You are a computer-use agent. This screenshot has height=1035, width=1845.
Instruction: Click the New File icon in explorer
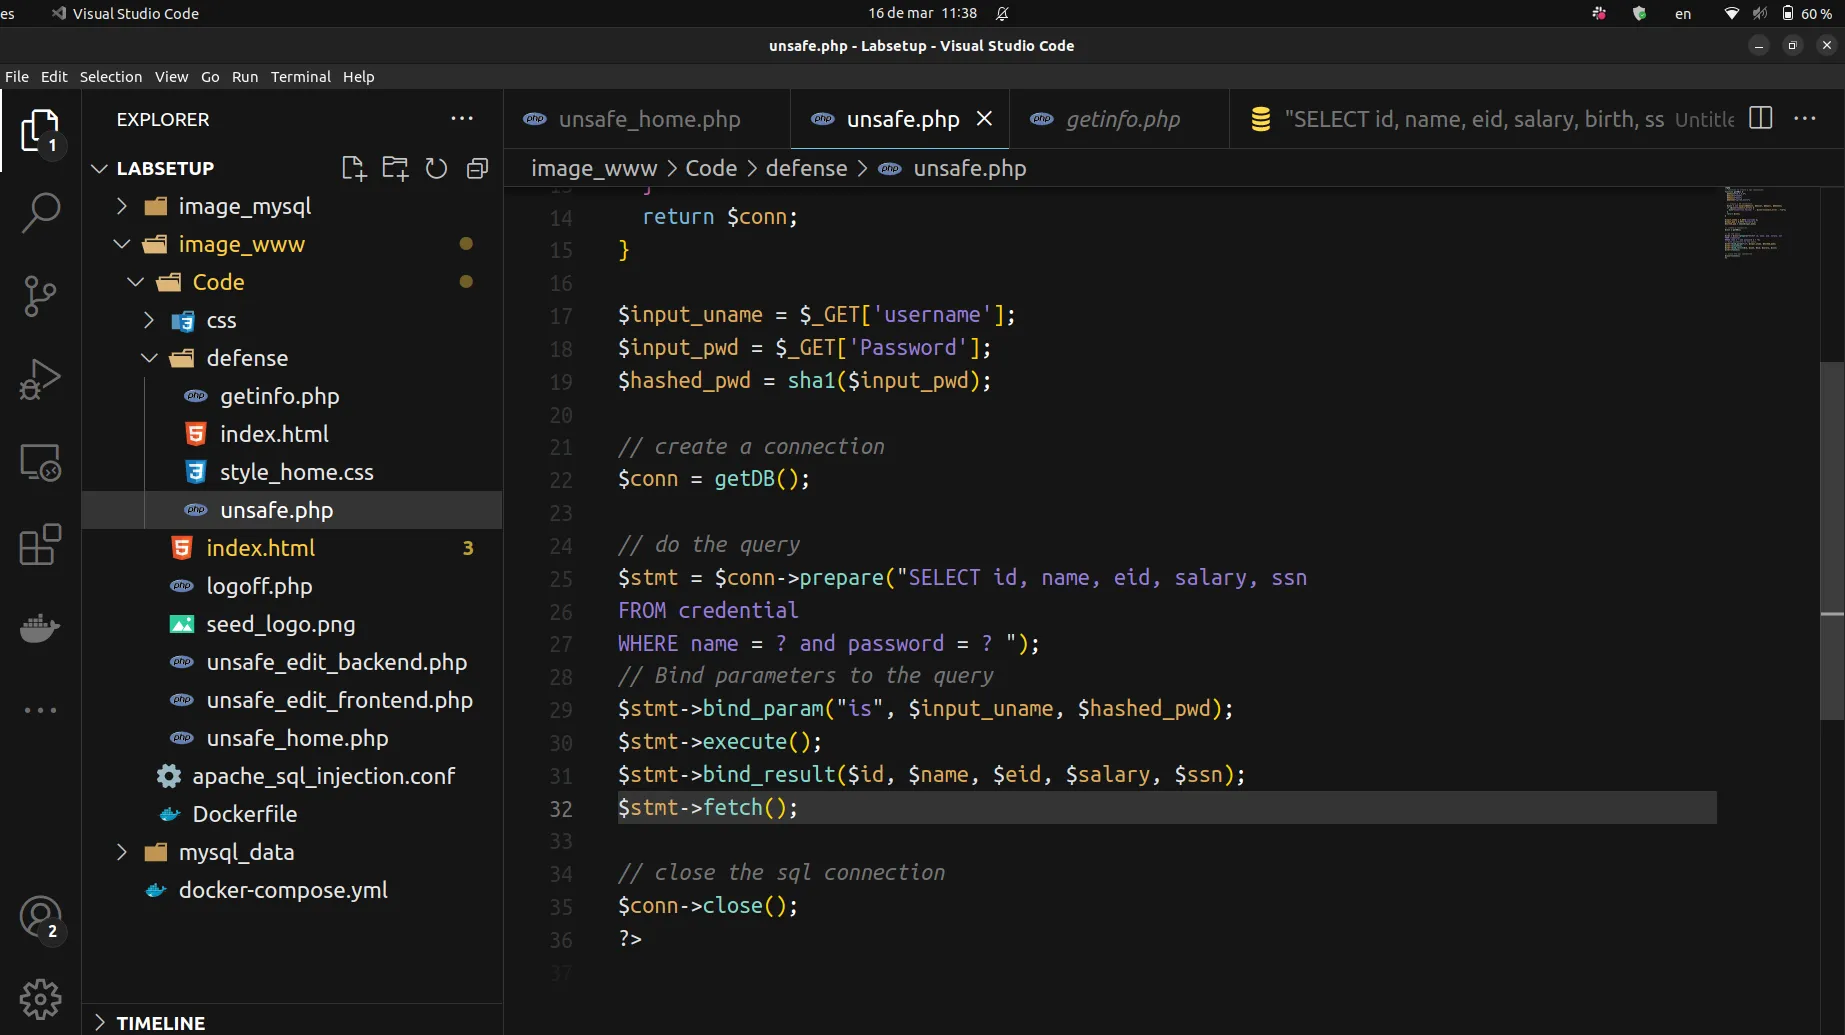(353, 168)
